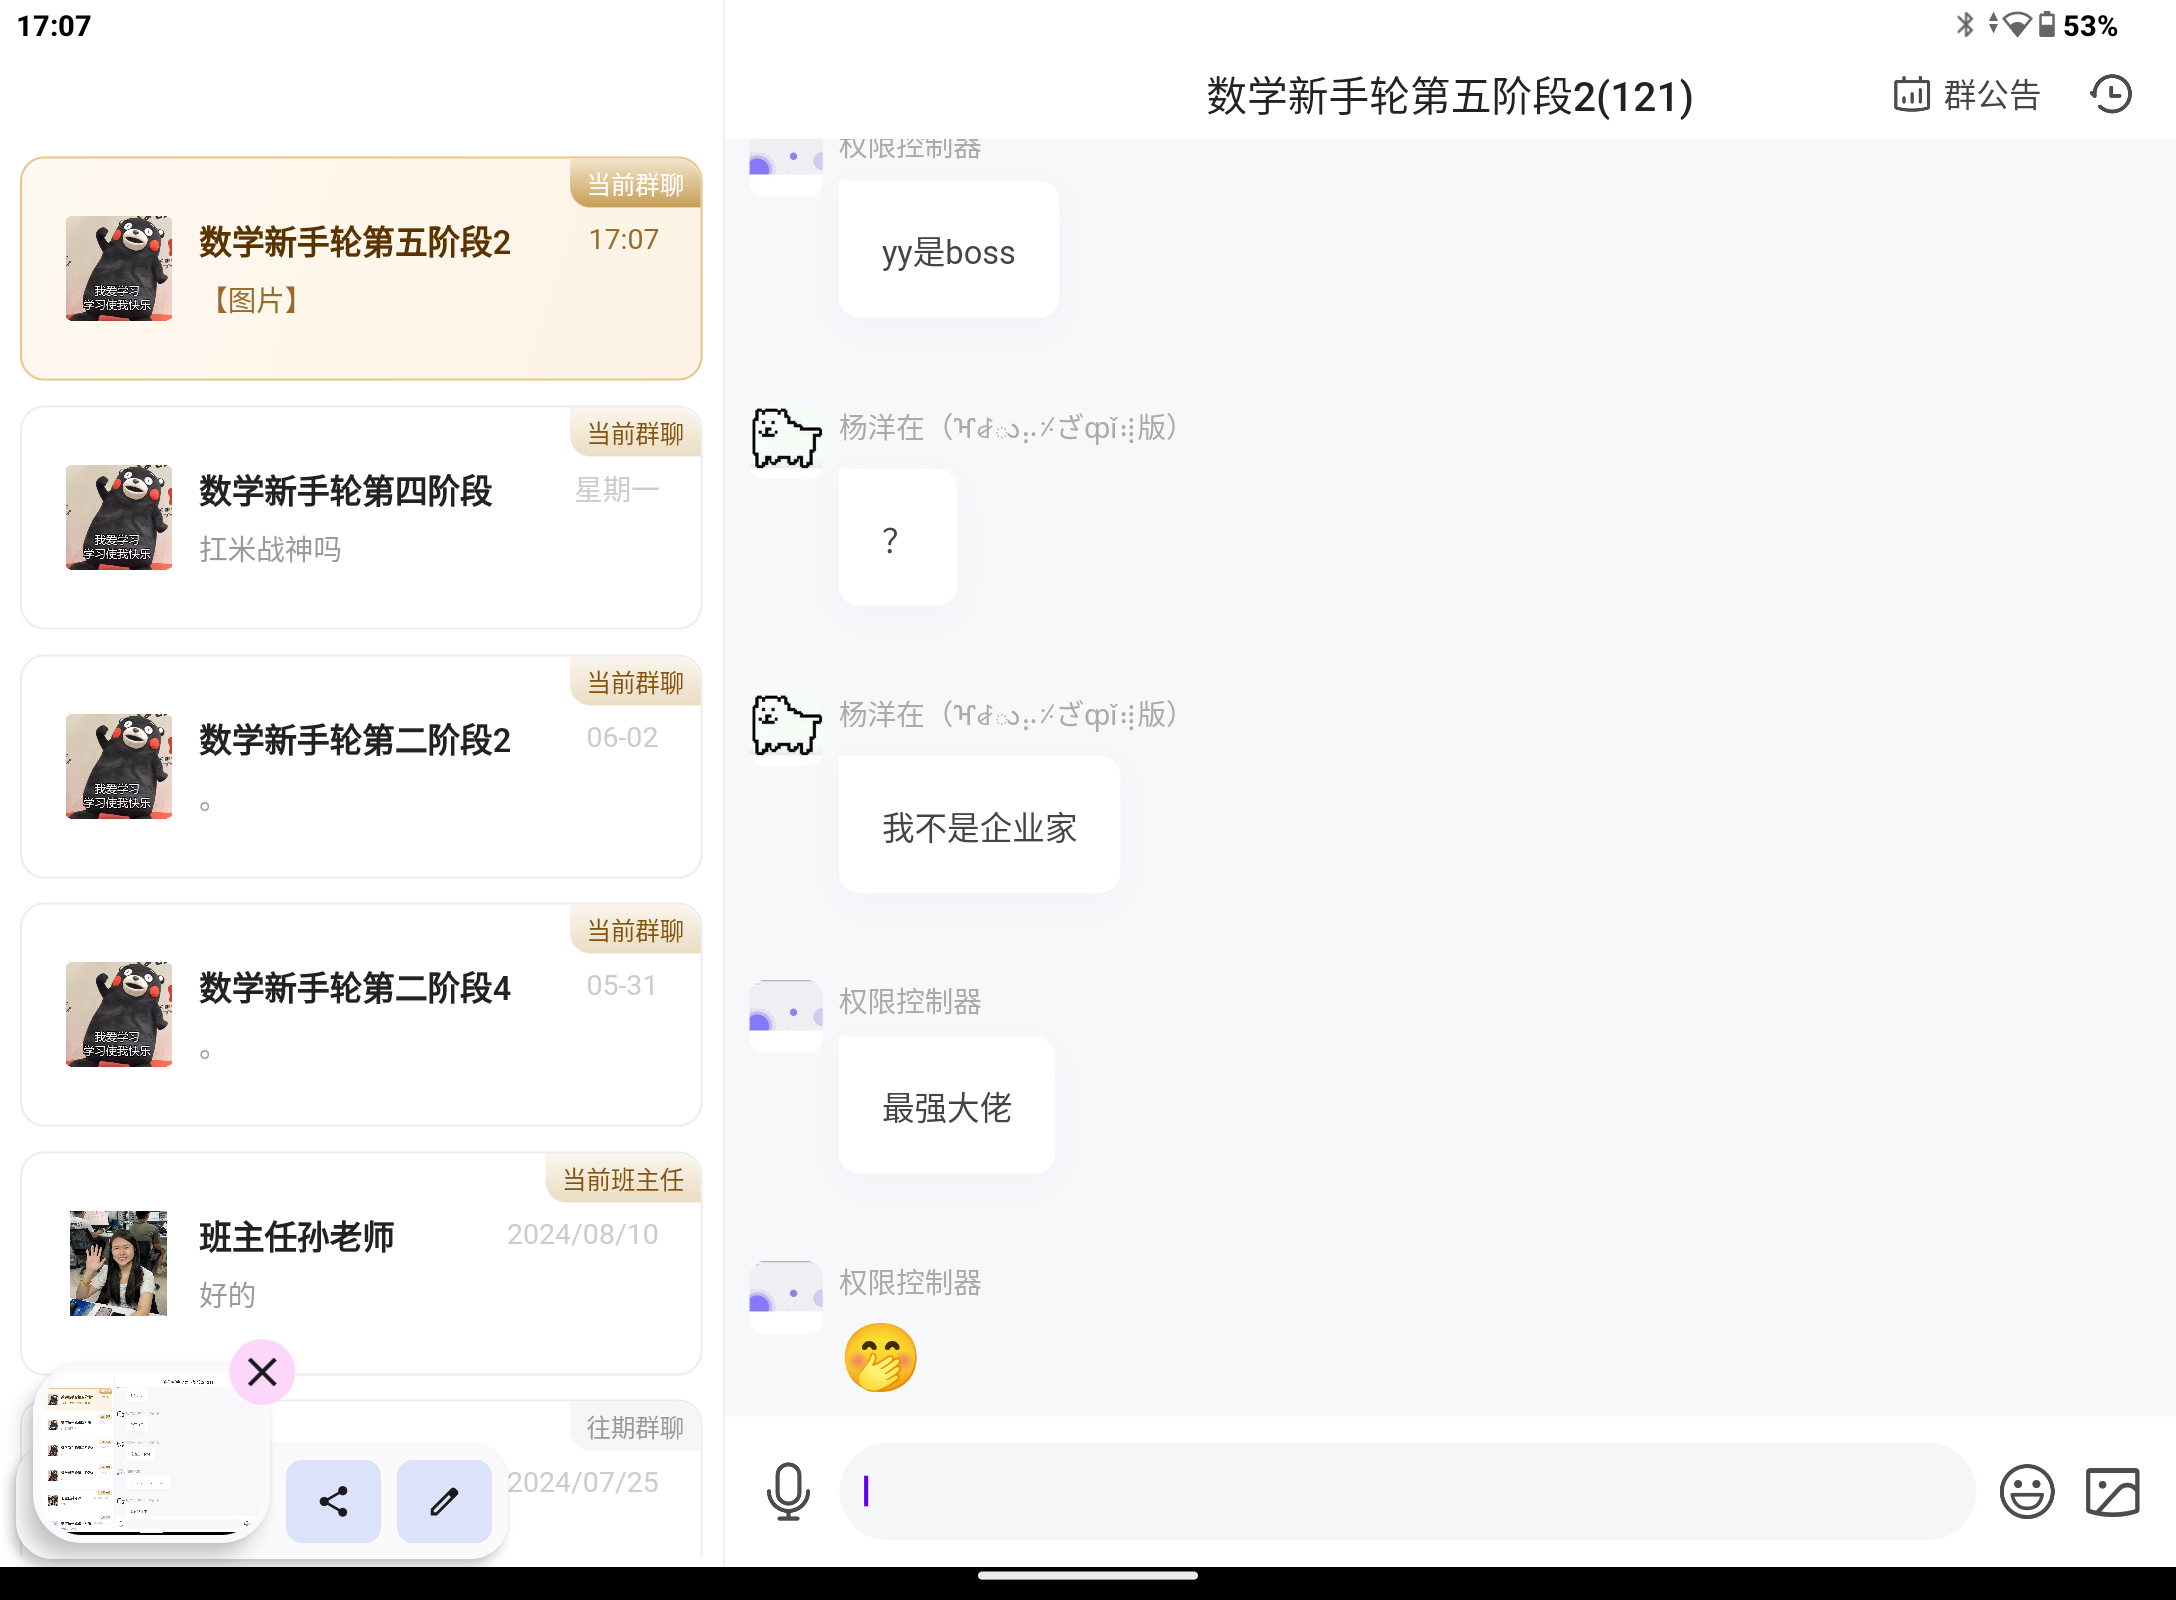Open the image attachment icon
2176x1600 pixels.
point(2113,1492)
